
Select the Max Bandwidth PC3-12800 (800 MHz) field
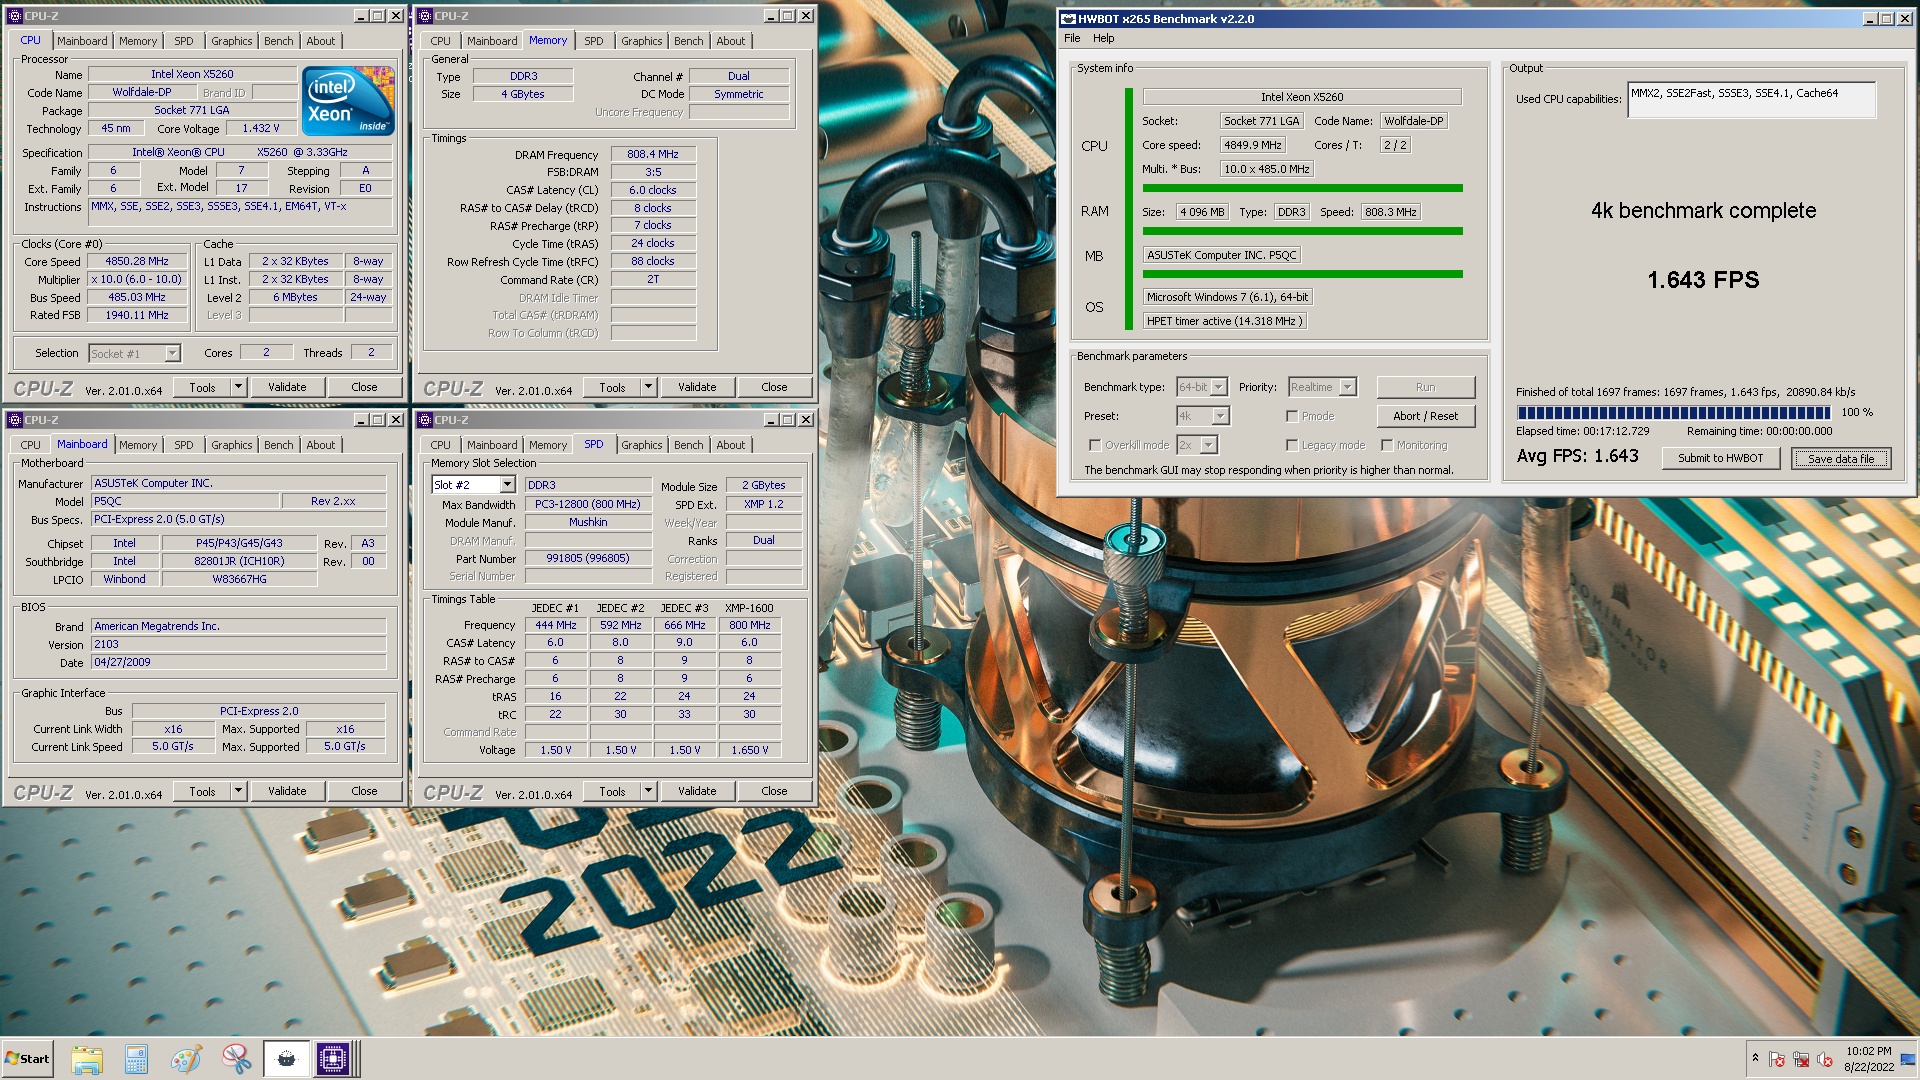coord(588,505)
